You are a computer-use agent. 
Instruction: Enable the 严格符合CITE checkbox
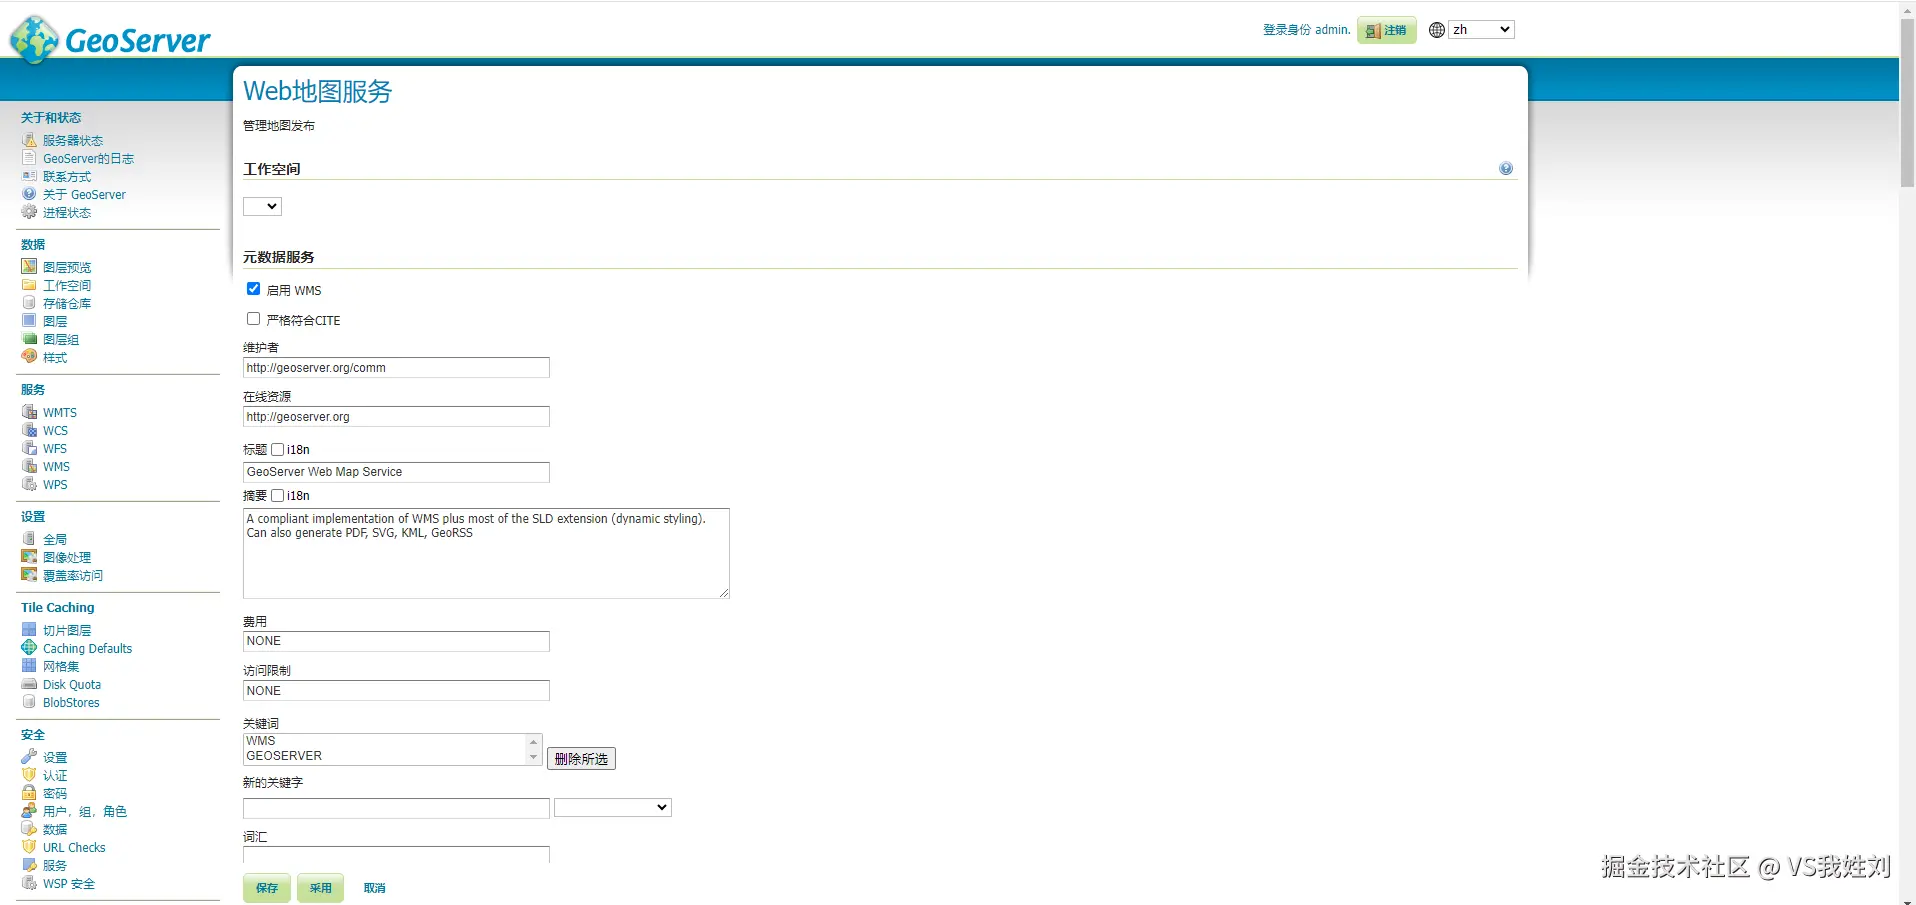click(x=253, y=319)
